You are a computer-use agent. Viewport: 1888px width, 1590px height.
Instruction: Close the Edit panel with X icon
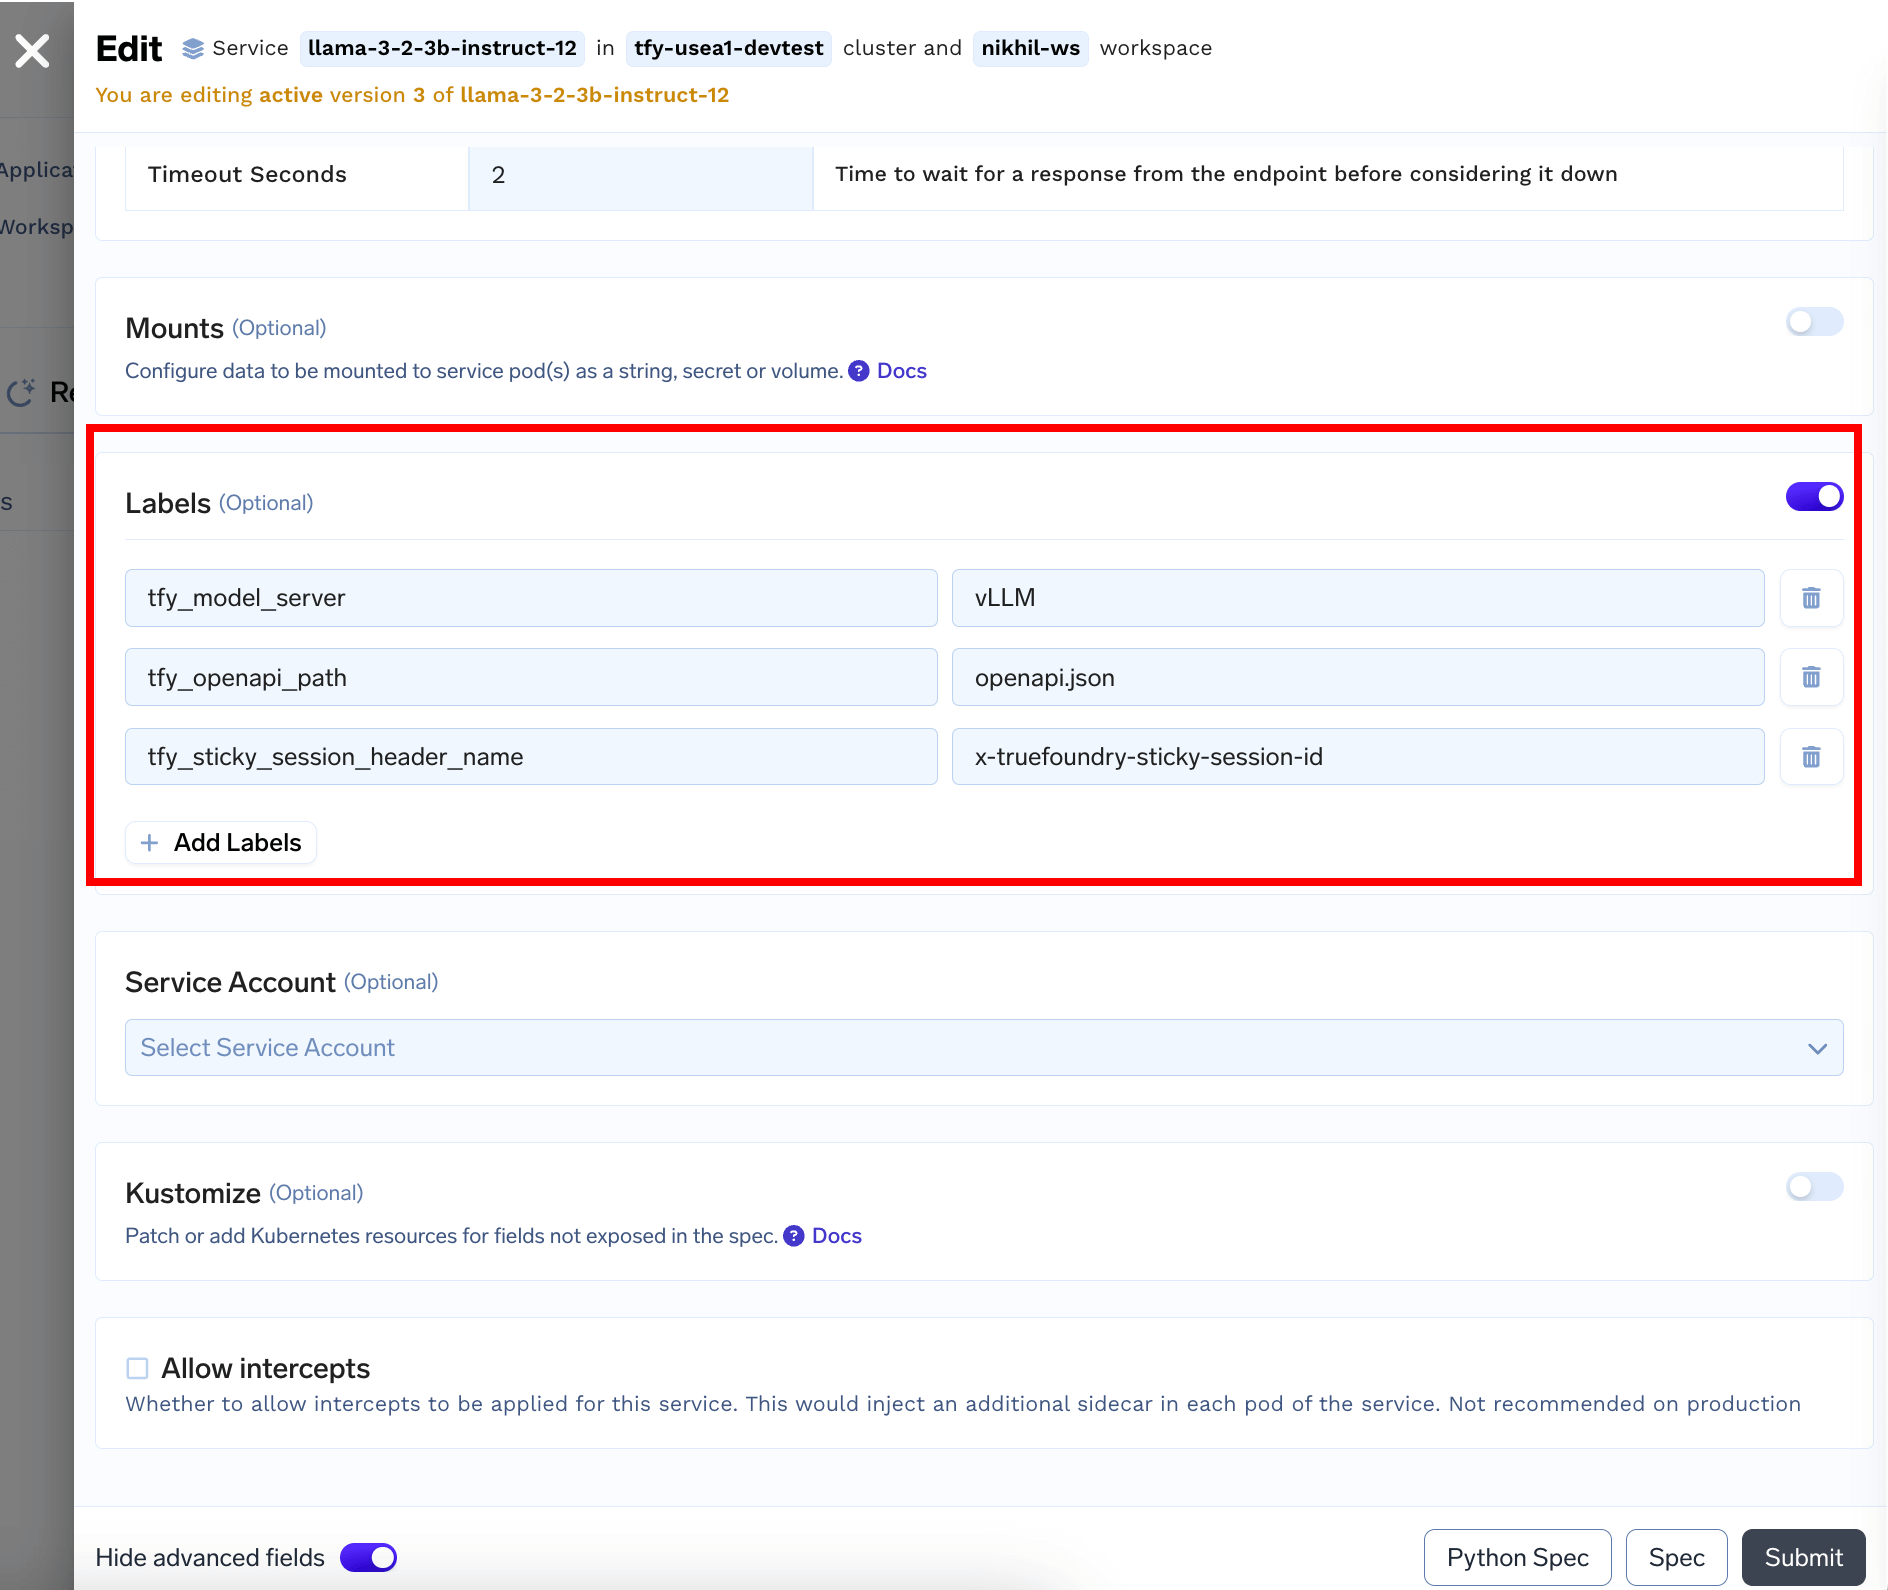pos(32,50)
